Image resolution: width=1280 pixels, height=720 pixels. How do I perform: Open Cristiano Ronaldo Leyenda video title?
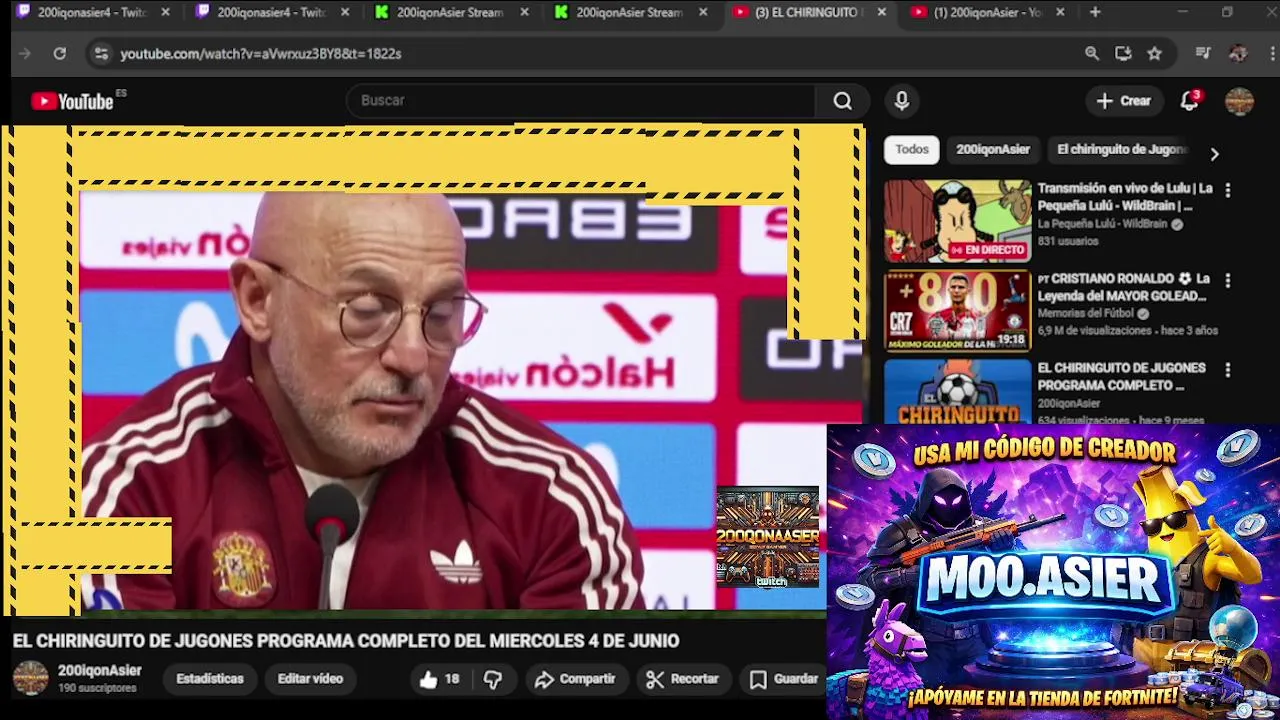click(x=1124, y=287)
